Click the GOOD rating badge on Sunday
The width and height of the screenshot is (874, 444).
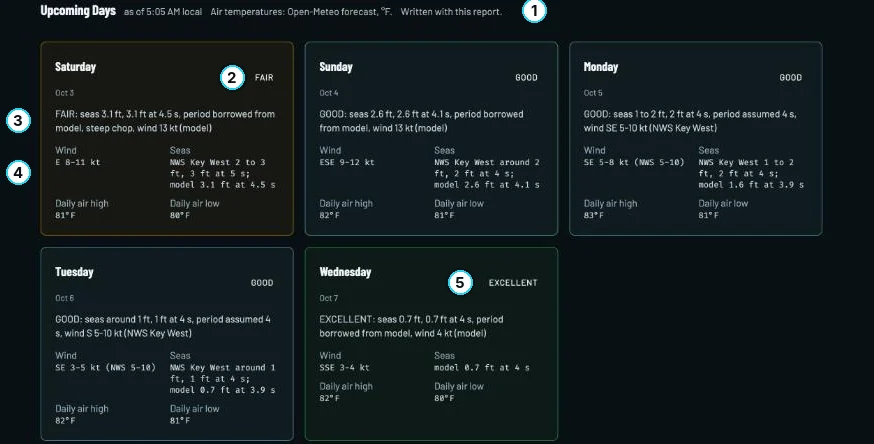click(526, 77)
